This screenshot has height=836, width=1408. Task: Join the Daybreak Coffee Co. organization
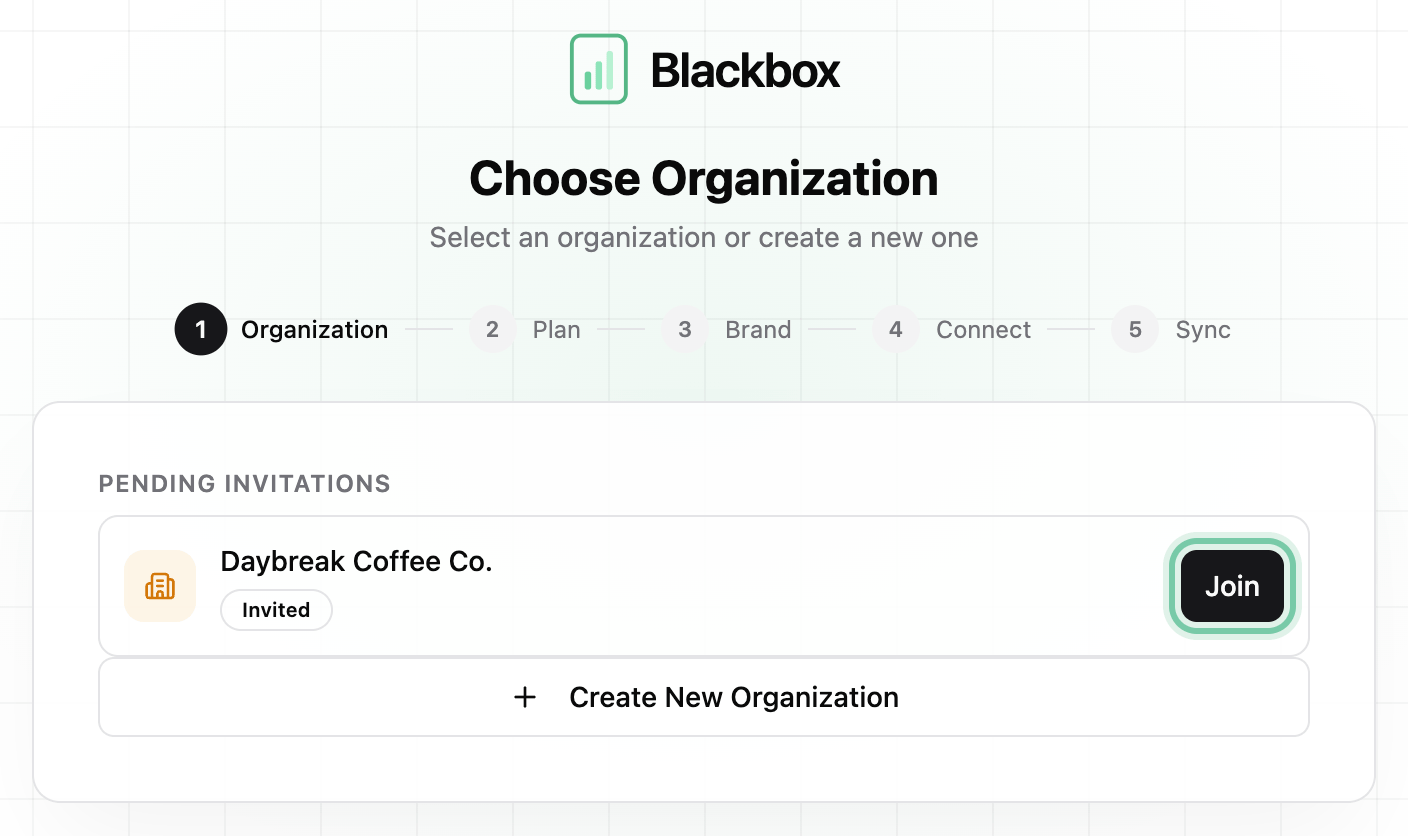coord(1232,586)
